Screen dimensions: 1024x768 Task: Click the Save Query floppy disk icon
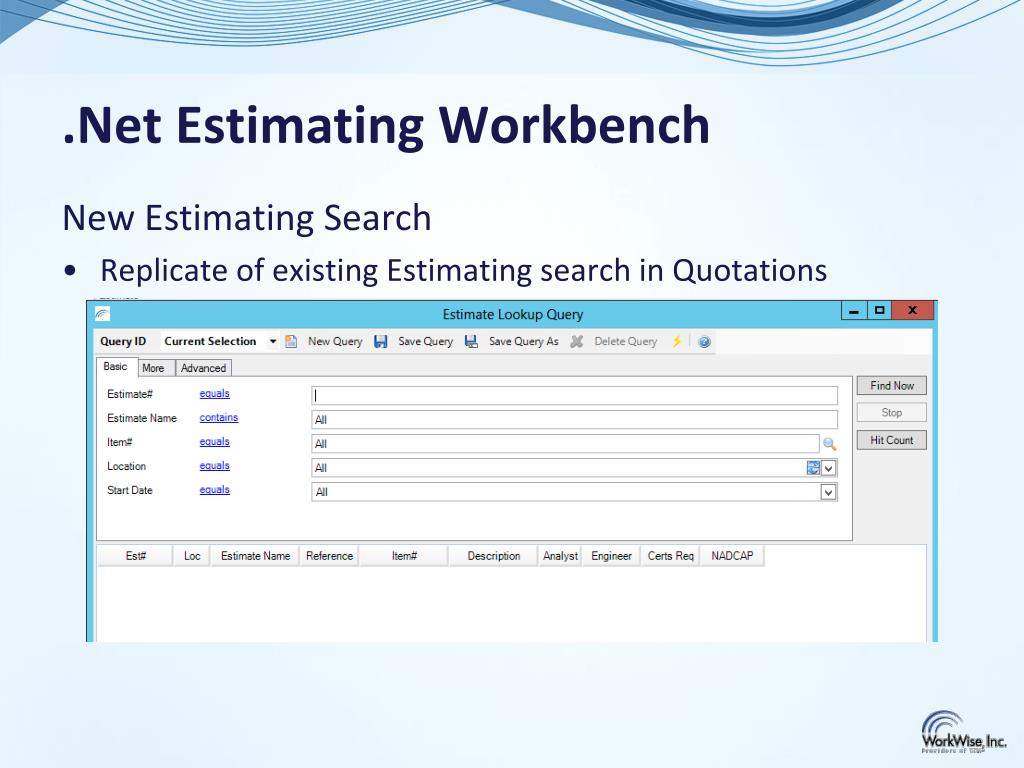[x=381, y=341]
